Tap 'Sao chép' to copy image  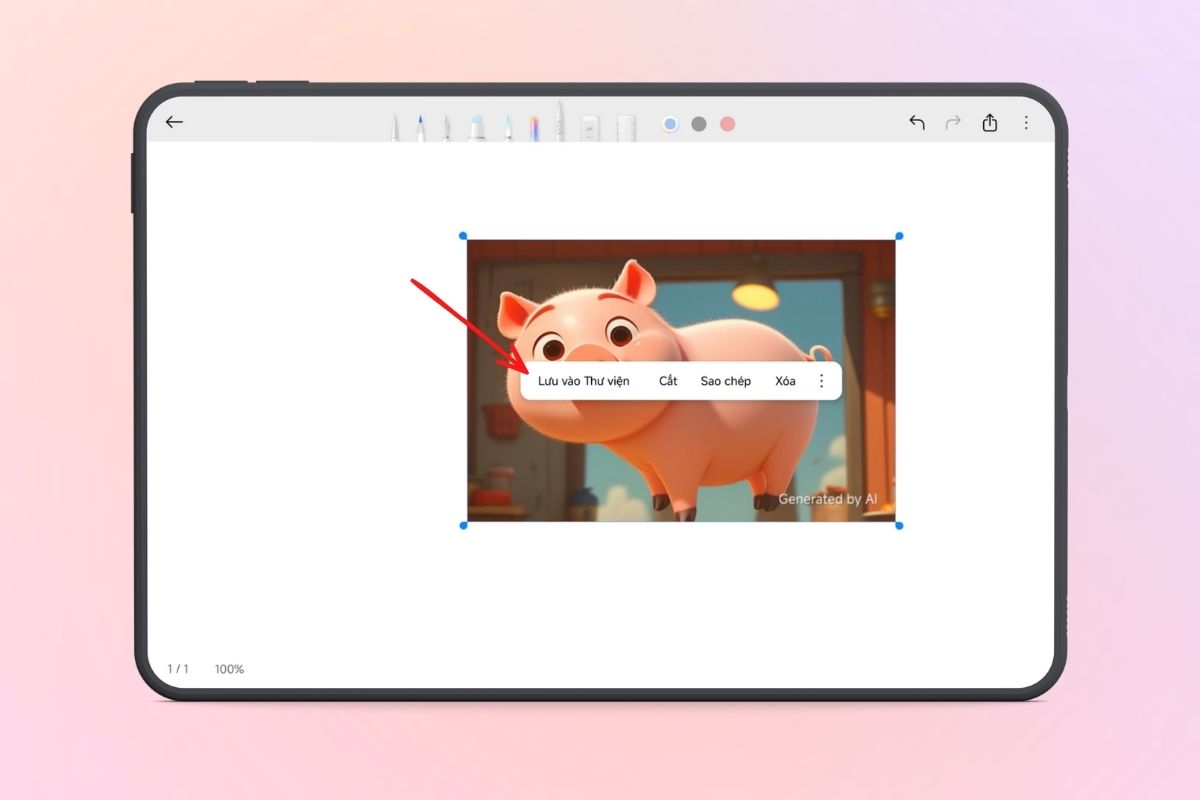[725, 381]
